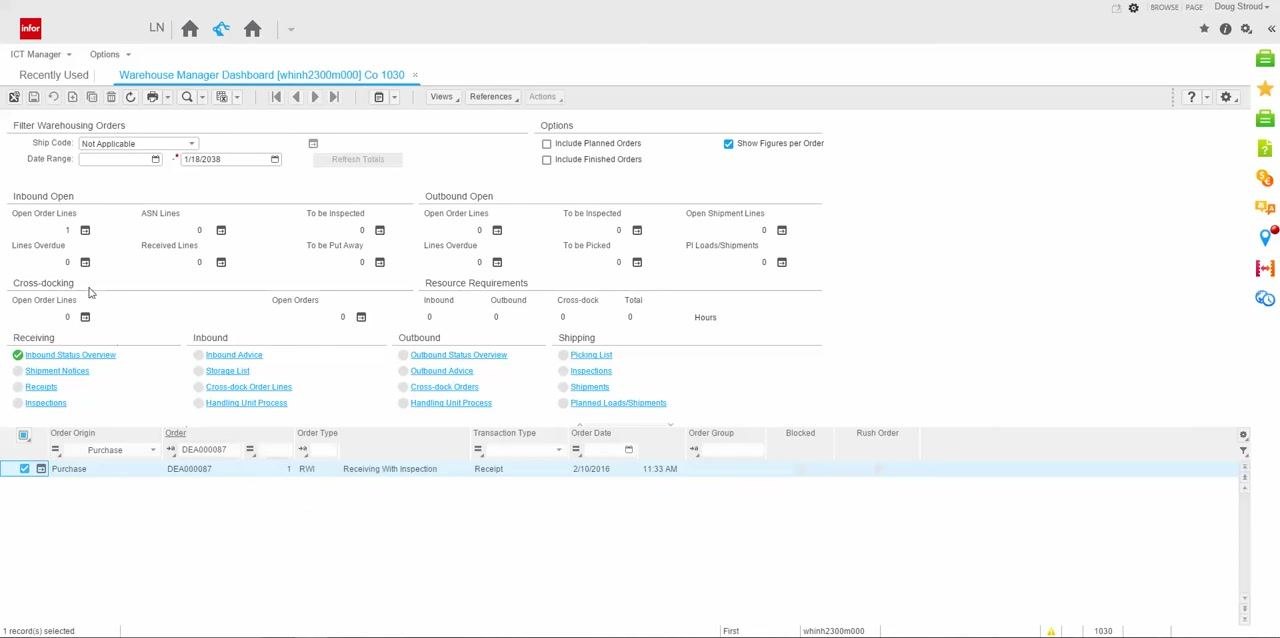Click the delete trash toolbar icon
This screenshot has height=638, width=1280.
click(x=111, y=97)
